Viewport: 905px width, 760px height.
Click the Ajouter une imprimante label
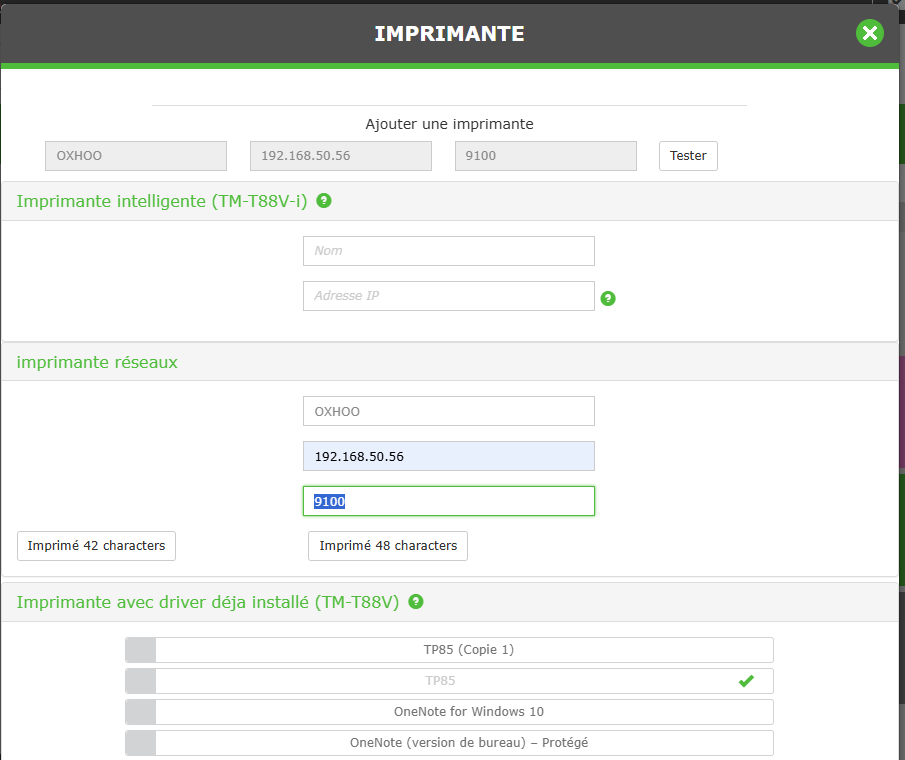(x=449, y=124)
